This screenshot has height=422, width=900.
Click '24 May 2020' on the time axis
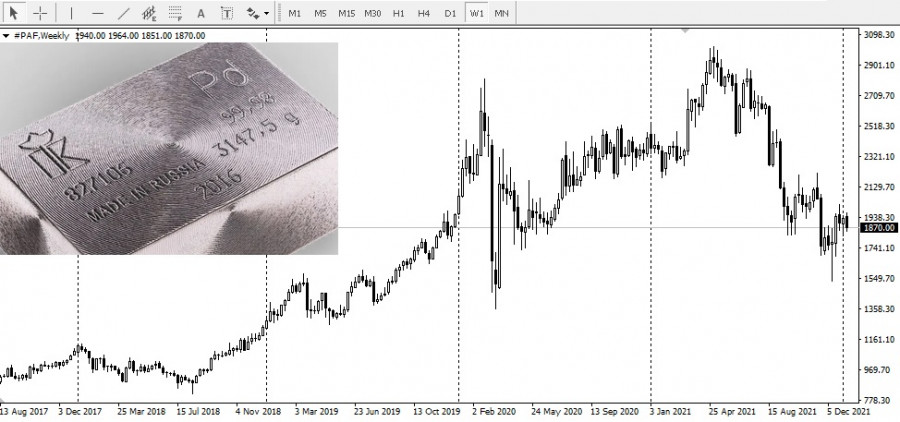click(x=556, y=412)
